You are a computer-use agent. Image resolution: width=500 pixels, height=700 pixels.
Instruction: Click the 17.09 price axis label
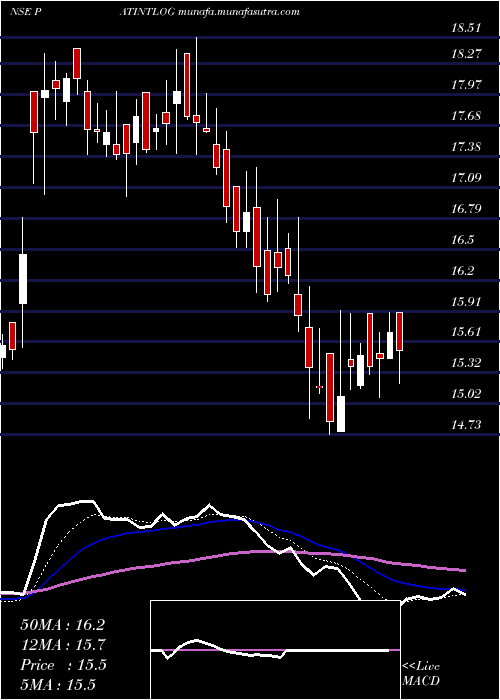click(467, 178)
